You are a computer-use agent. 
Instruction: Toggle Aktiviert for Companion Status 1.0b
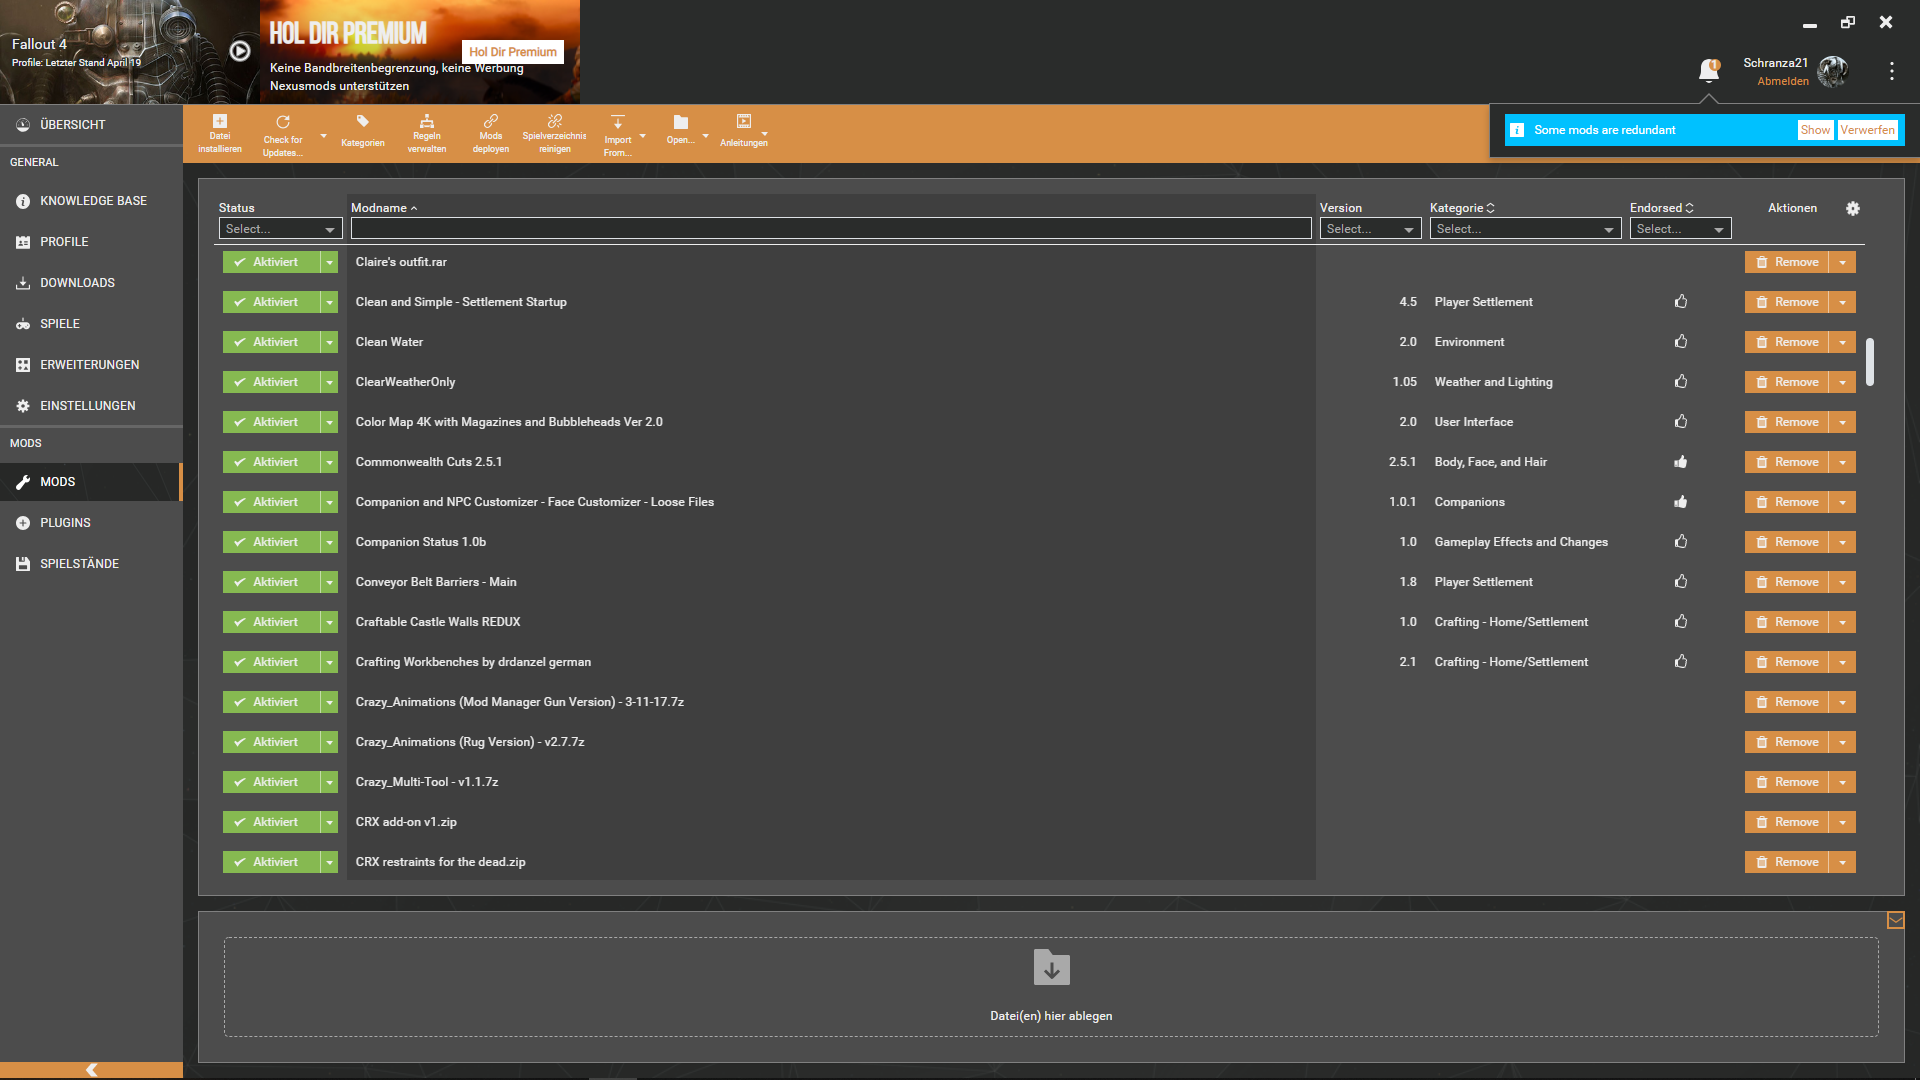(271, 542)
